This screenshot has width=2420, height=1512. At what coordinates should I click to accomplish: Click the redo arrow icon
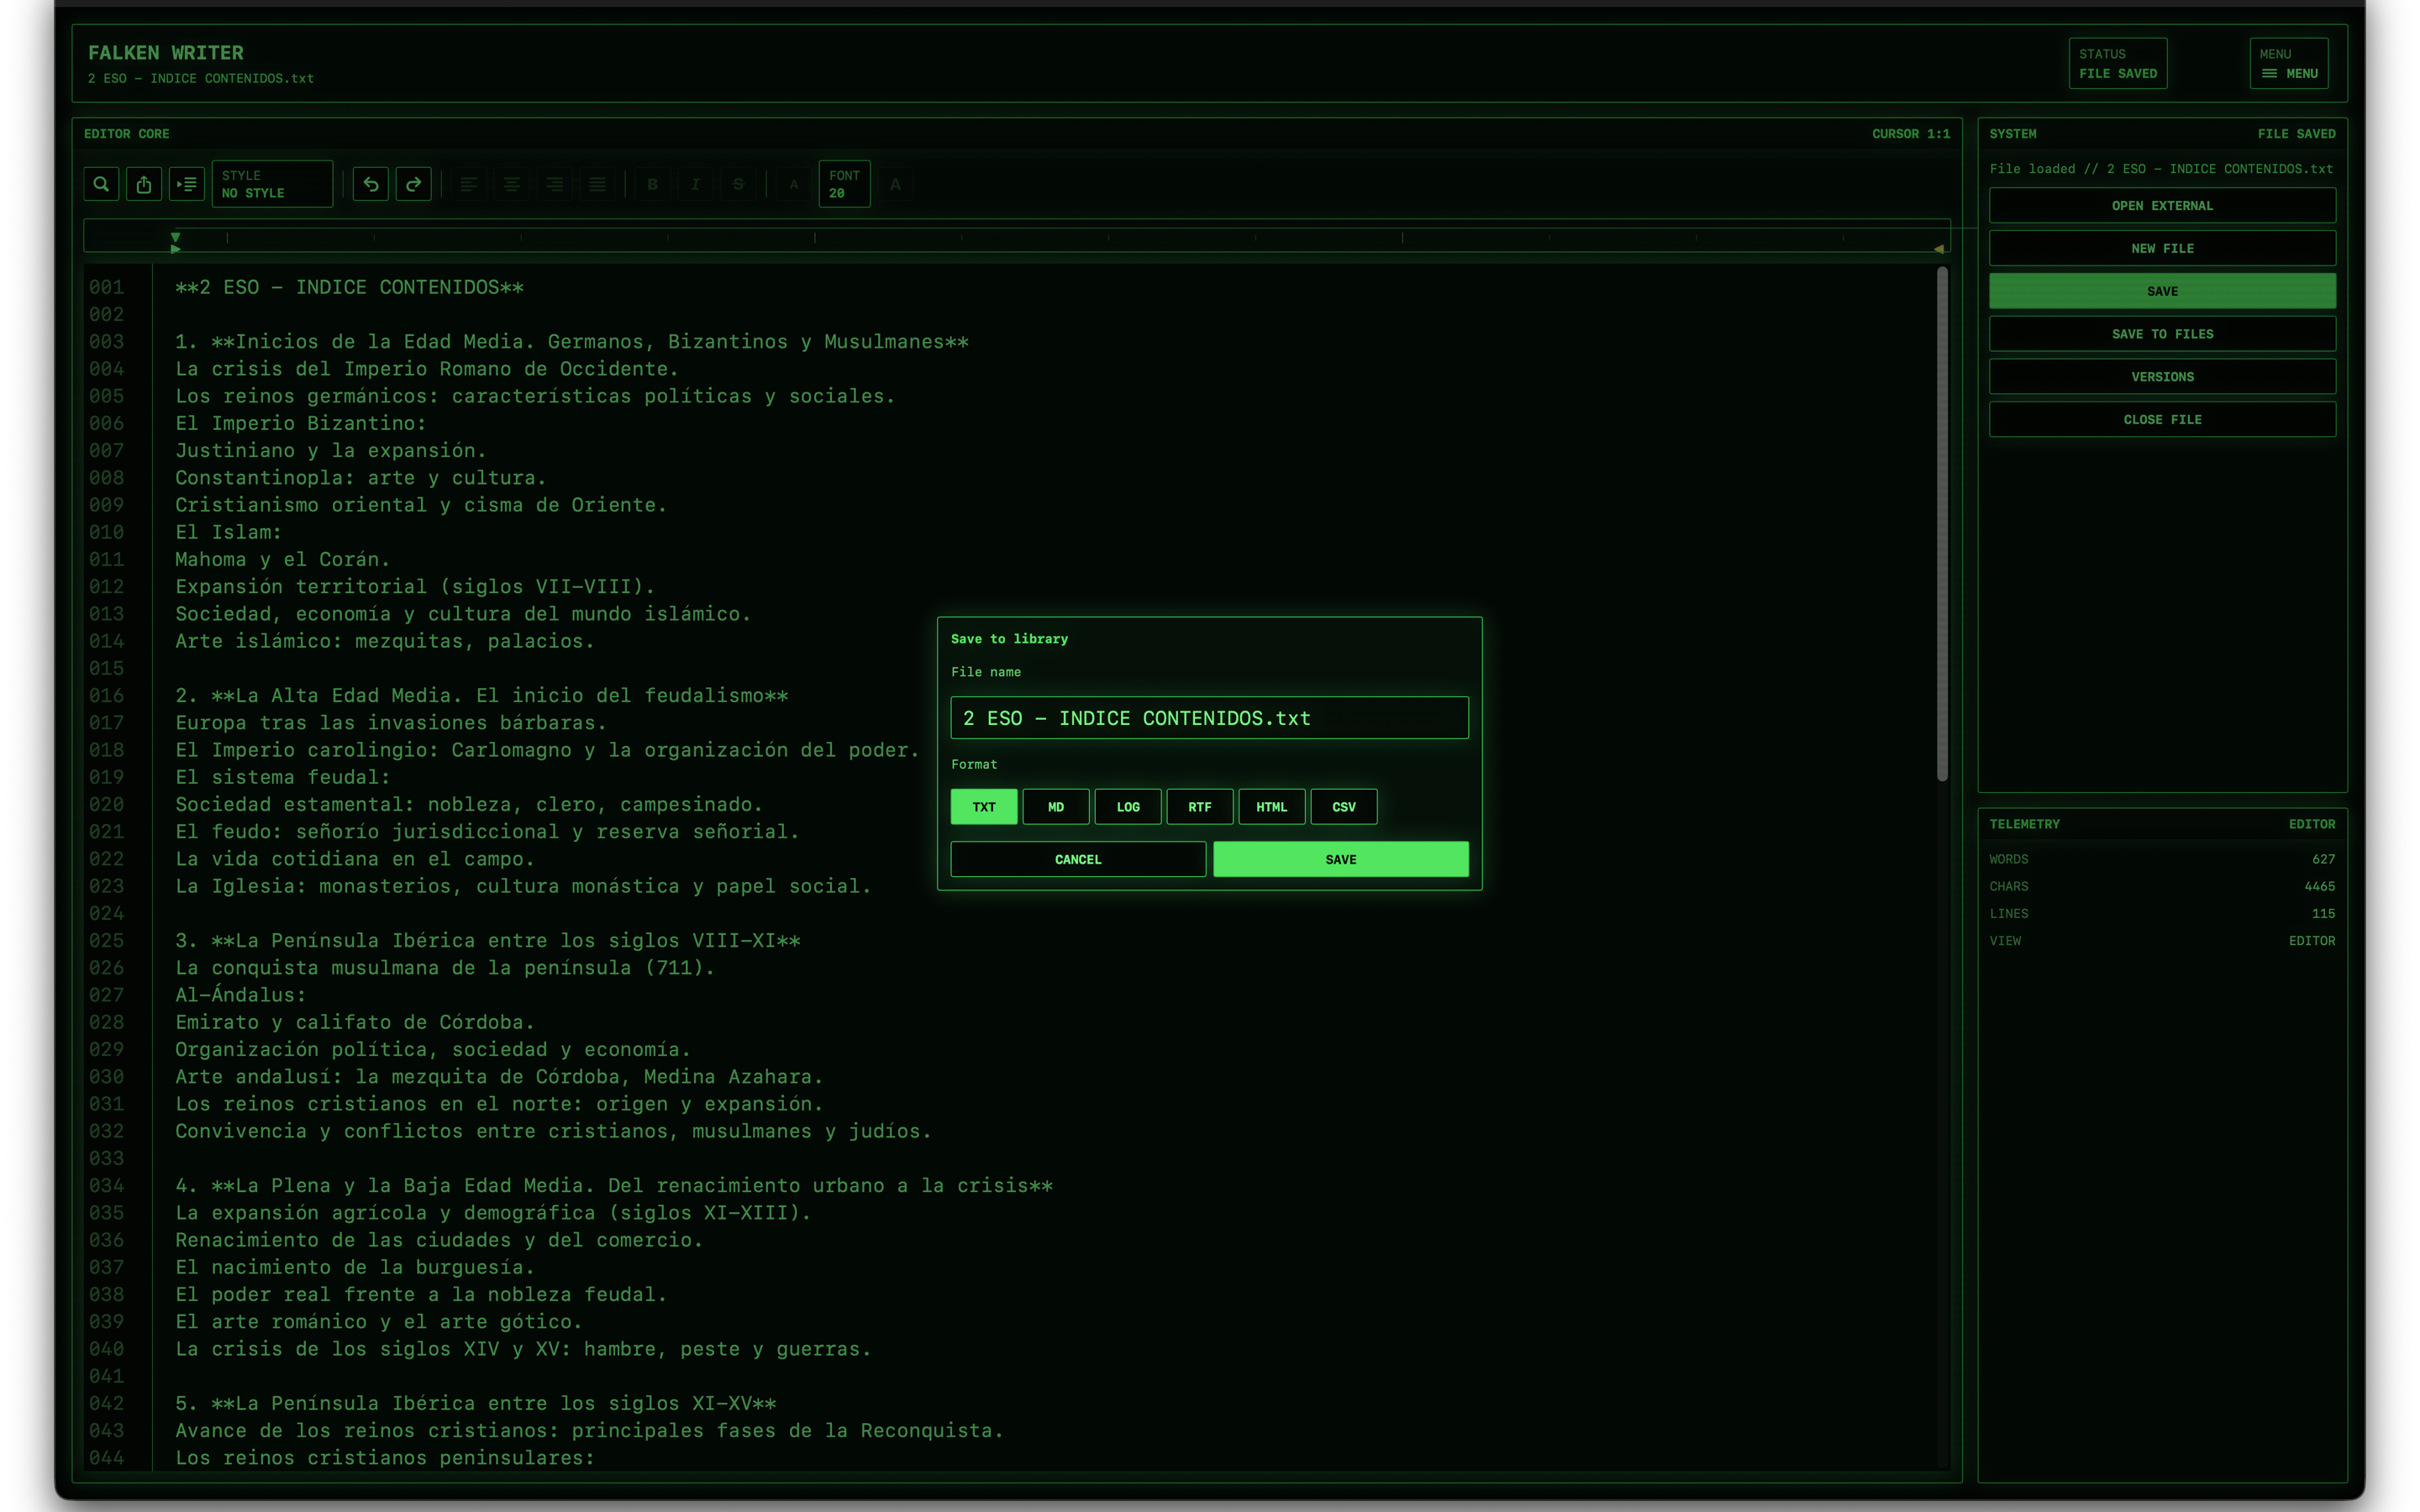pos(414,184)
